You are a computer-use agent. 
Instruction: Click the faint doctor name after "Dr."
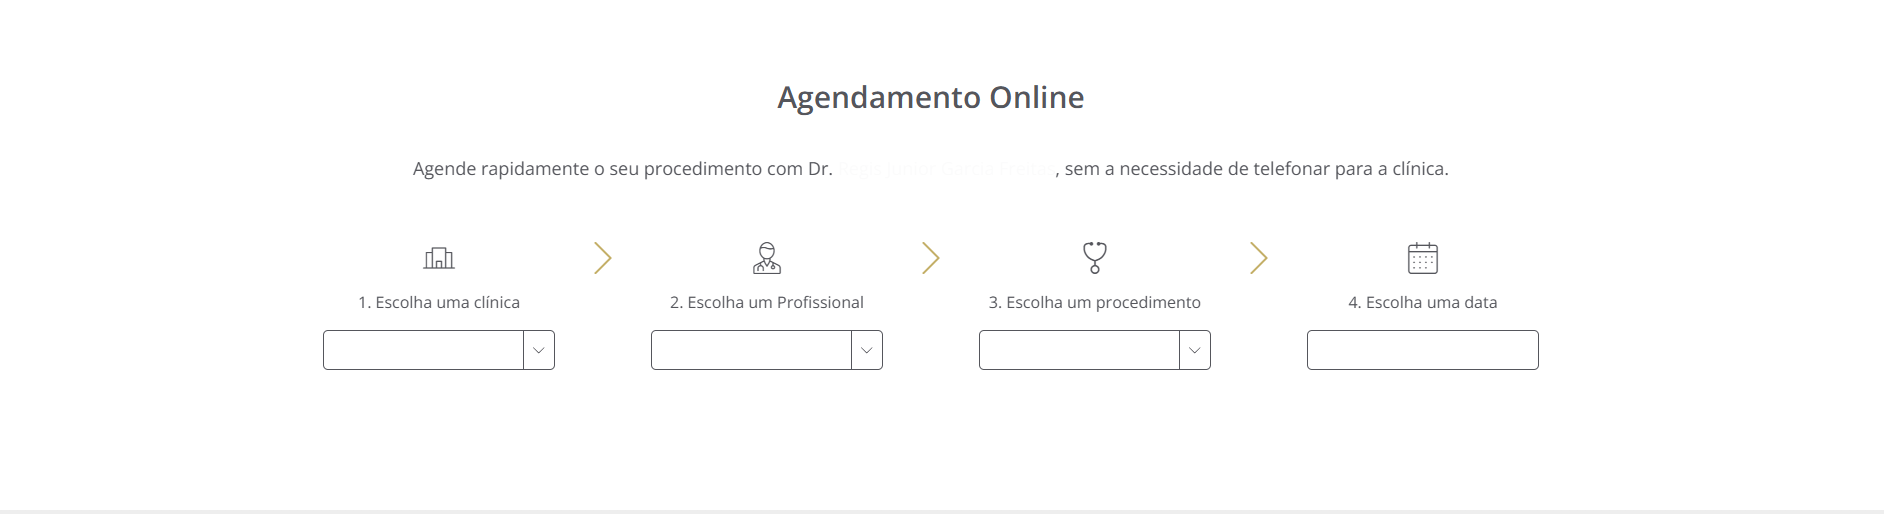click(x=945, y=169)
